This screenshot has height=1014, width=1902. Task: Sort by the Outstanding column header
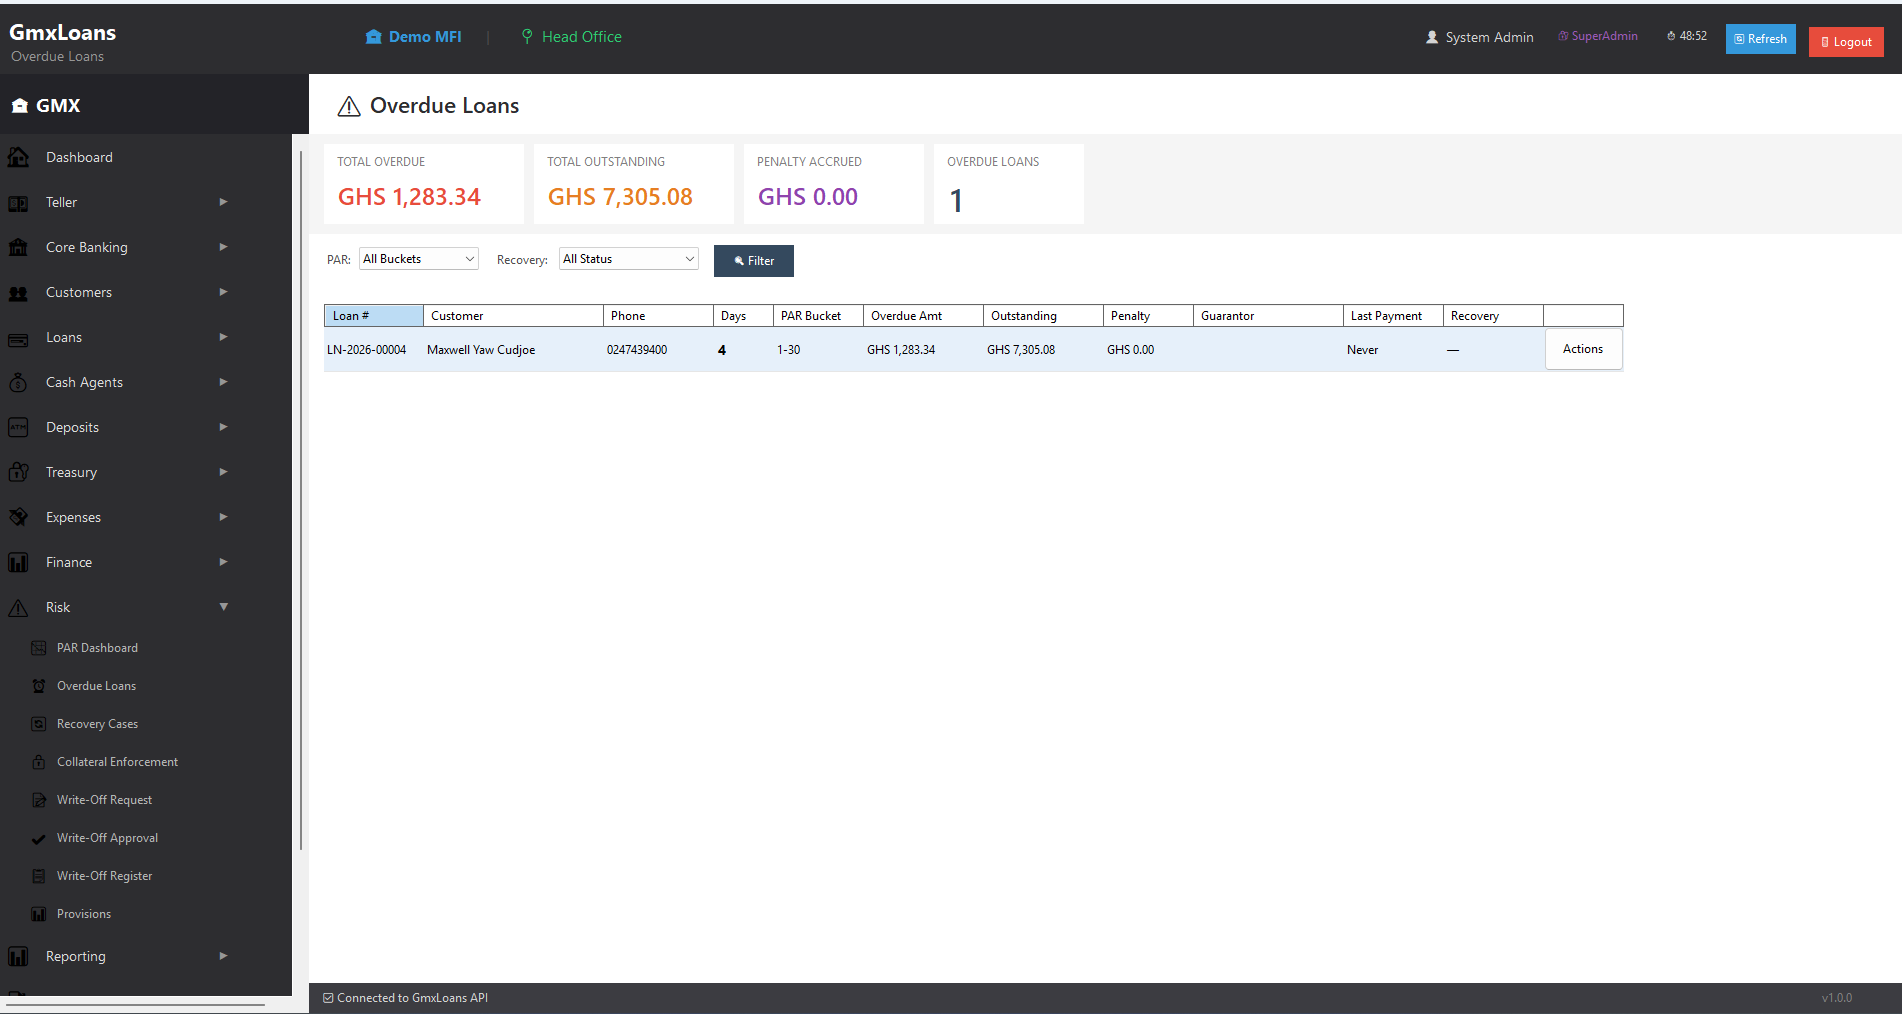pos(1043,316)
